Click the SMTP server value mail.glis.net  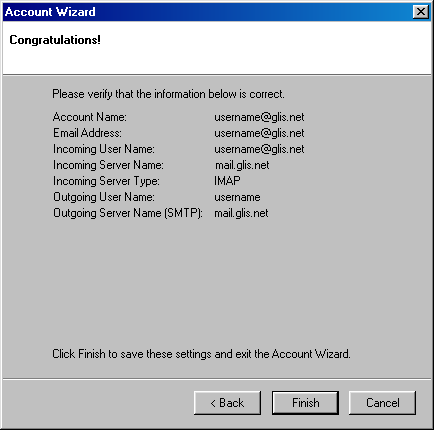(x=241, y=213)
